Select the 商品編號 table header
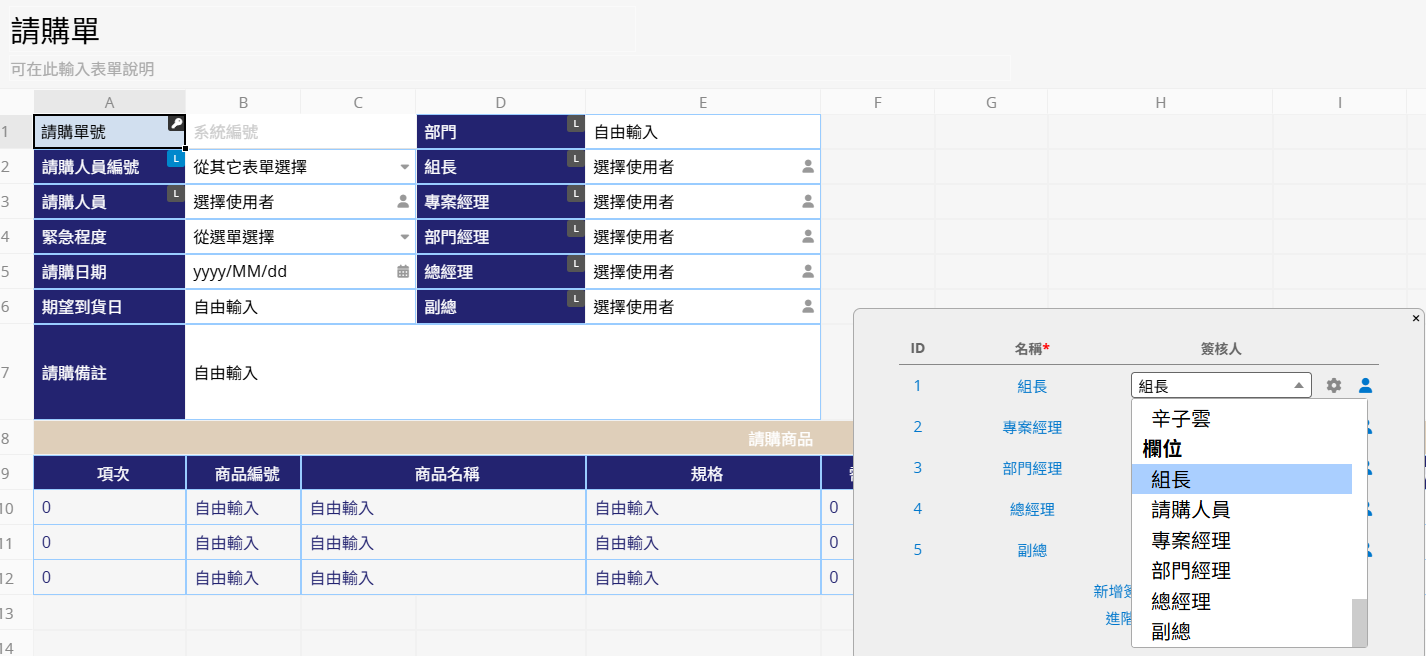 tap(243, 473)
